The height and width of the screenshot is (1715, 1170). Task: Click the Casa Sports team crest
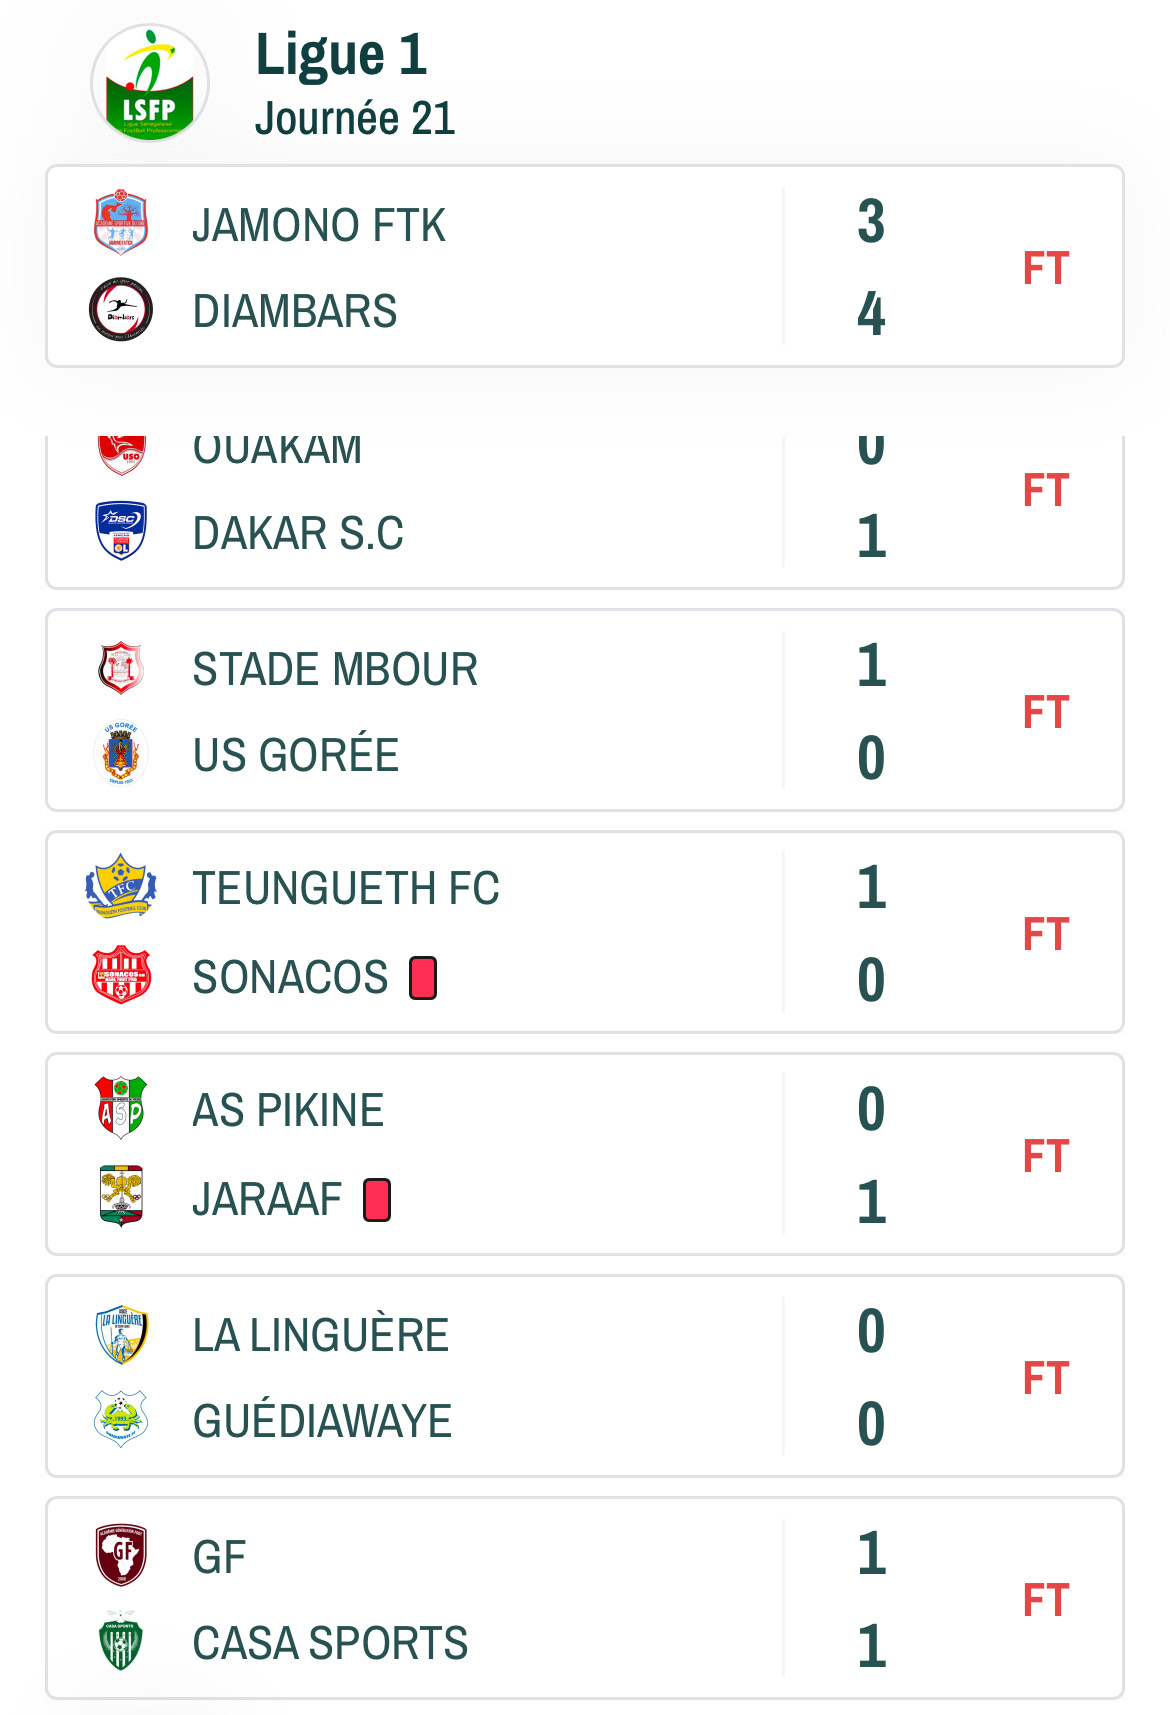[x=121, y=1641]
